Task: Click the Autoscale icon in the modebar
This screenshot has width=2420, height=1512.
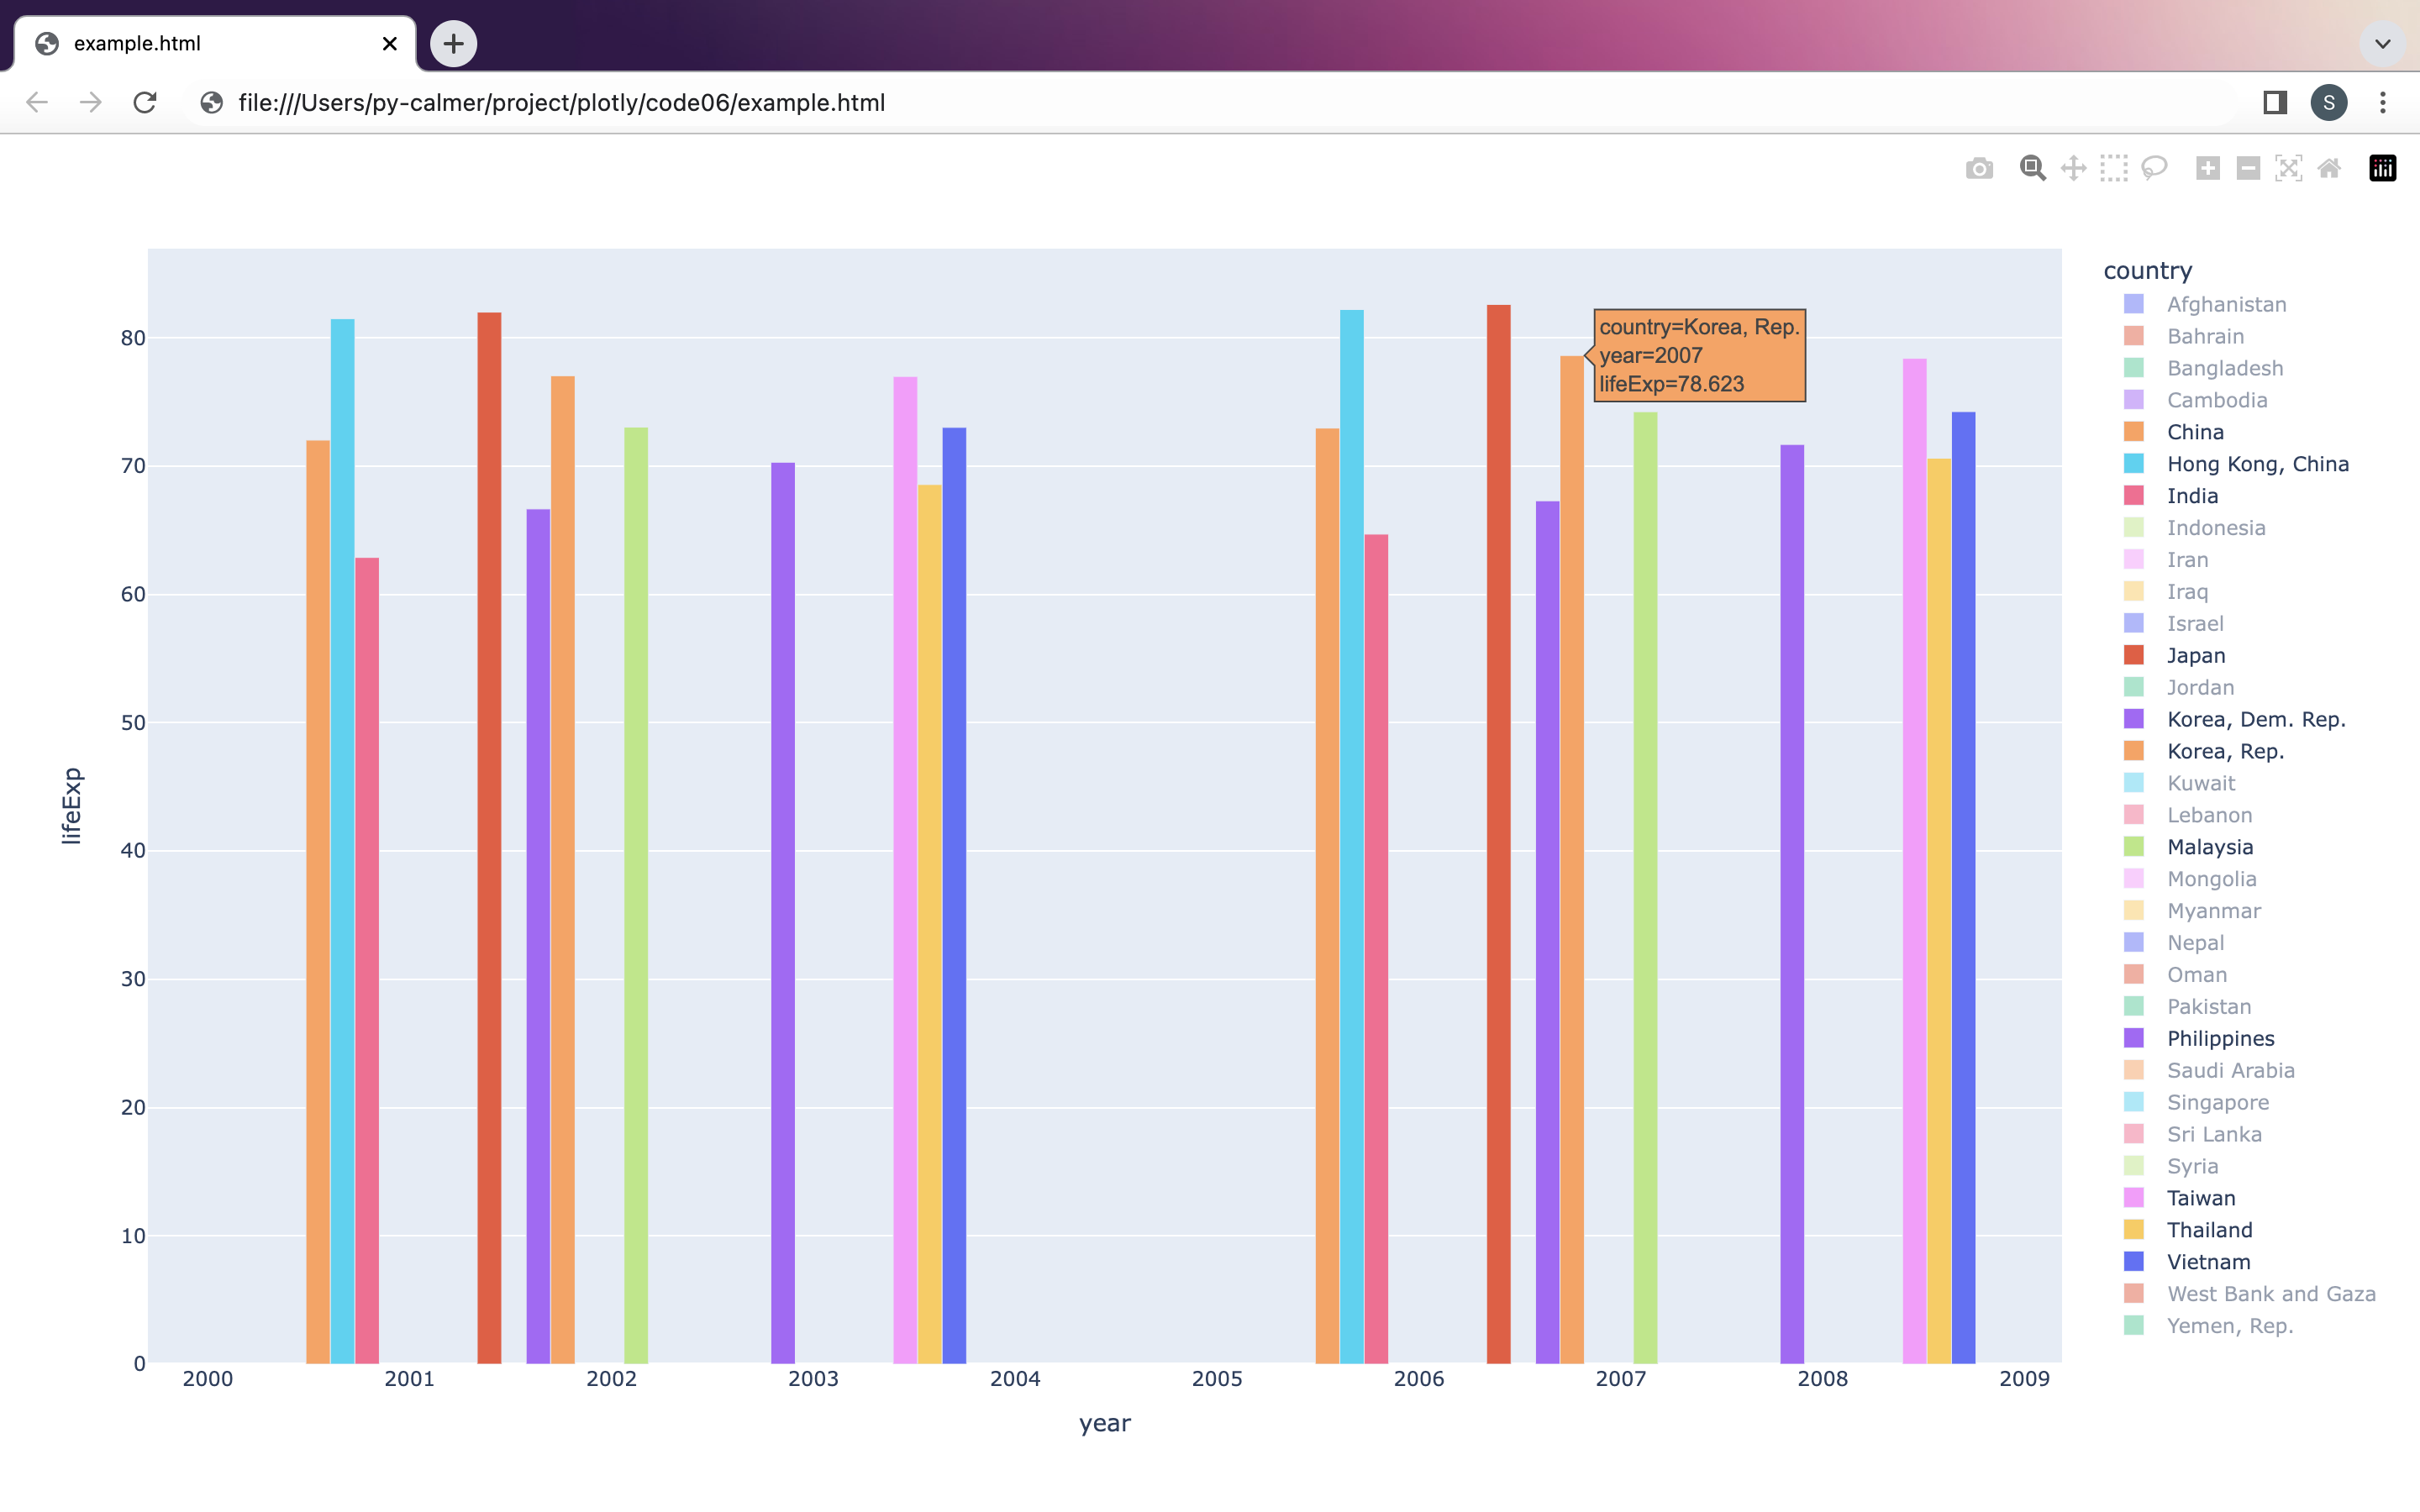Action: [2288, 168]
